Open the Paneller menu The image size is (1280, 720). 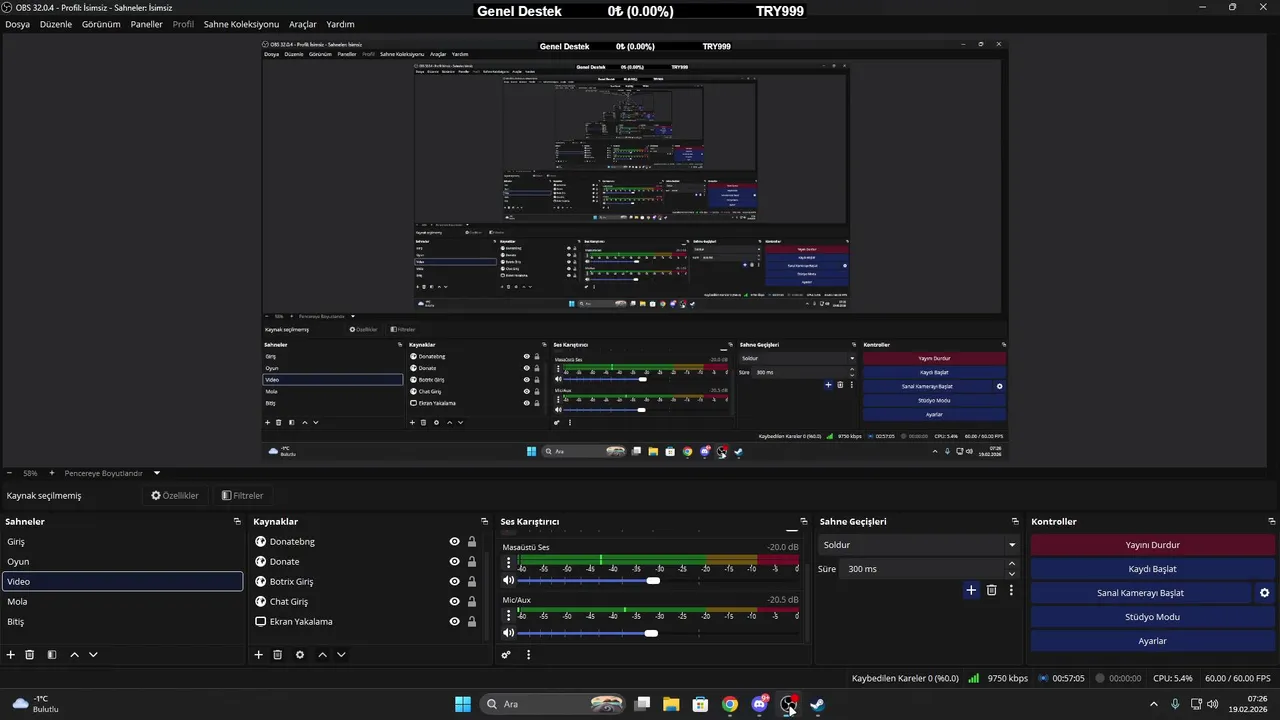click(146, 24)
